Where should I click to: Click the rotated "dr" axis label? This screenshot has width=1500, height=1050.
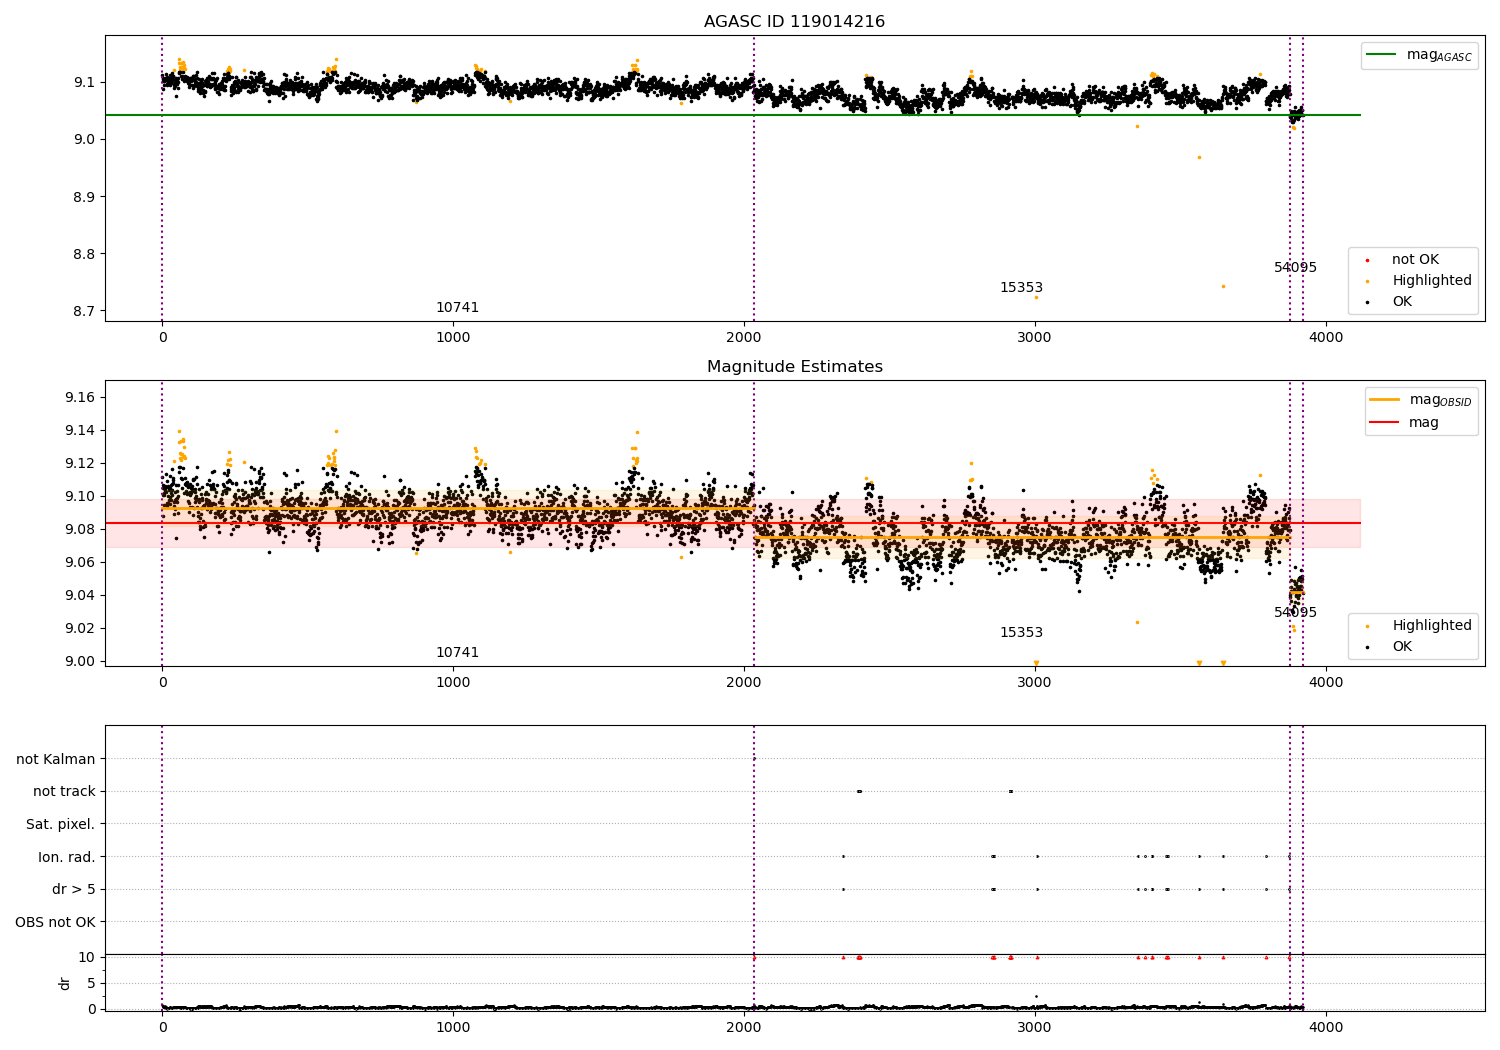(65, 983)
